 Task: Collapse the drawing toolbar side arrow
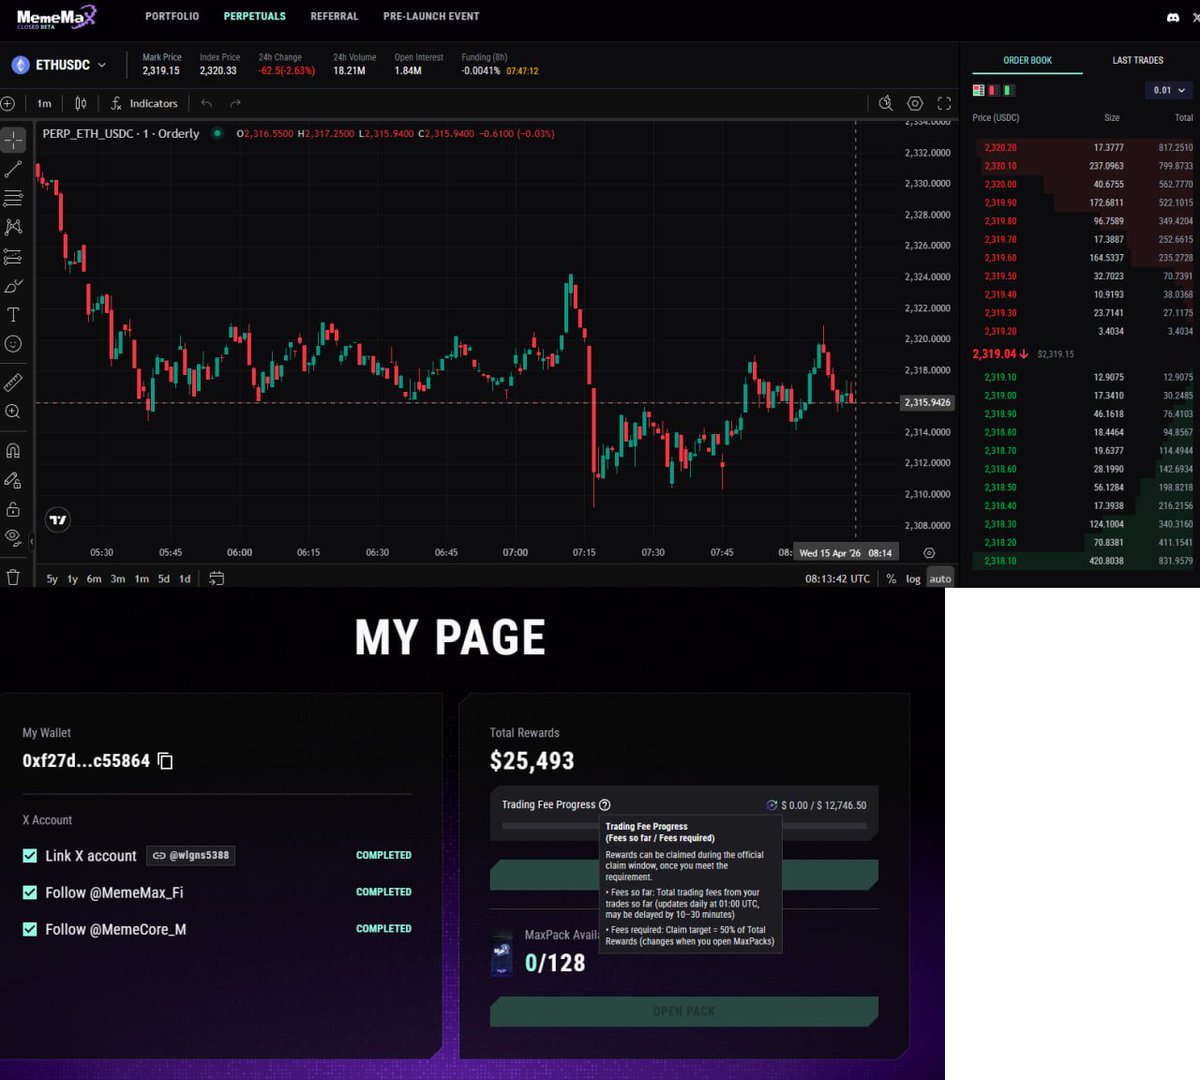pos(31,541)
